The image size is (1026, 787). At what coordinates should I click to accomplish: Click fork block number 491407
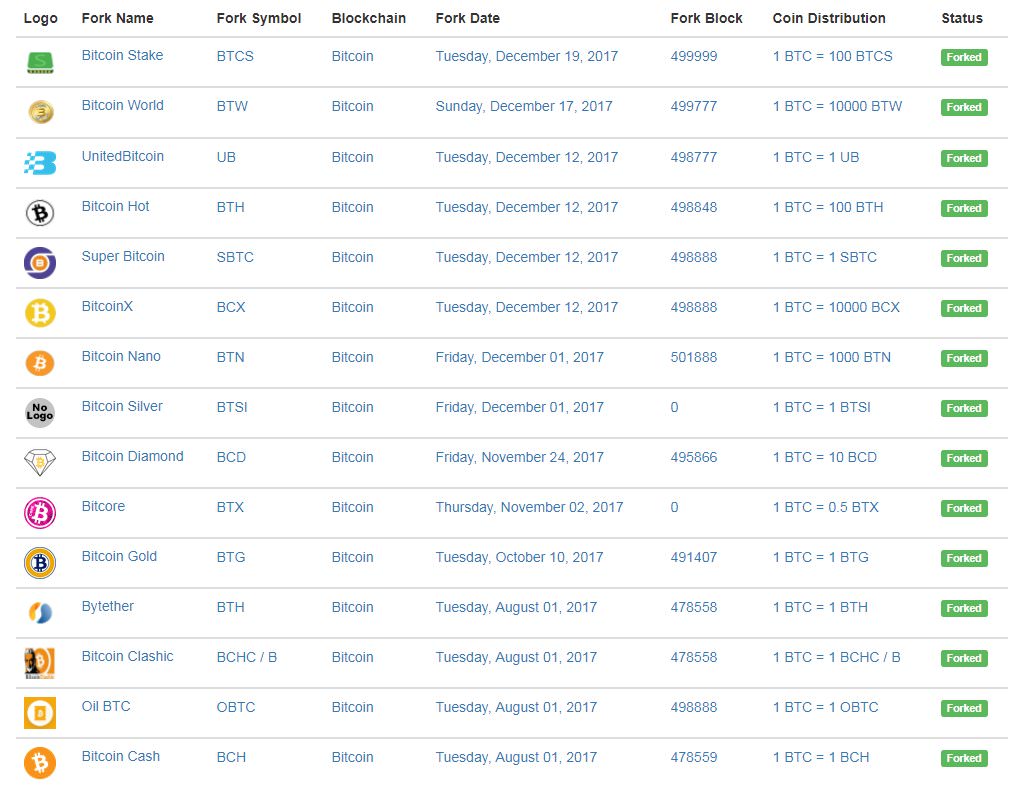694,557
